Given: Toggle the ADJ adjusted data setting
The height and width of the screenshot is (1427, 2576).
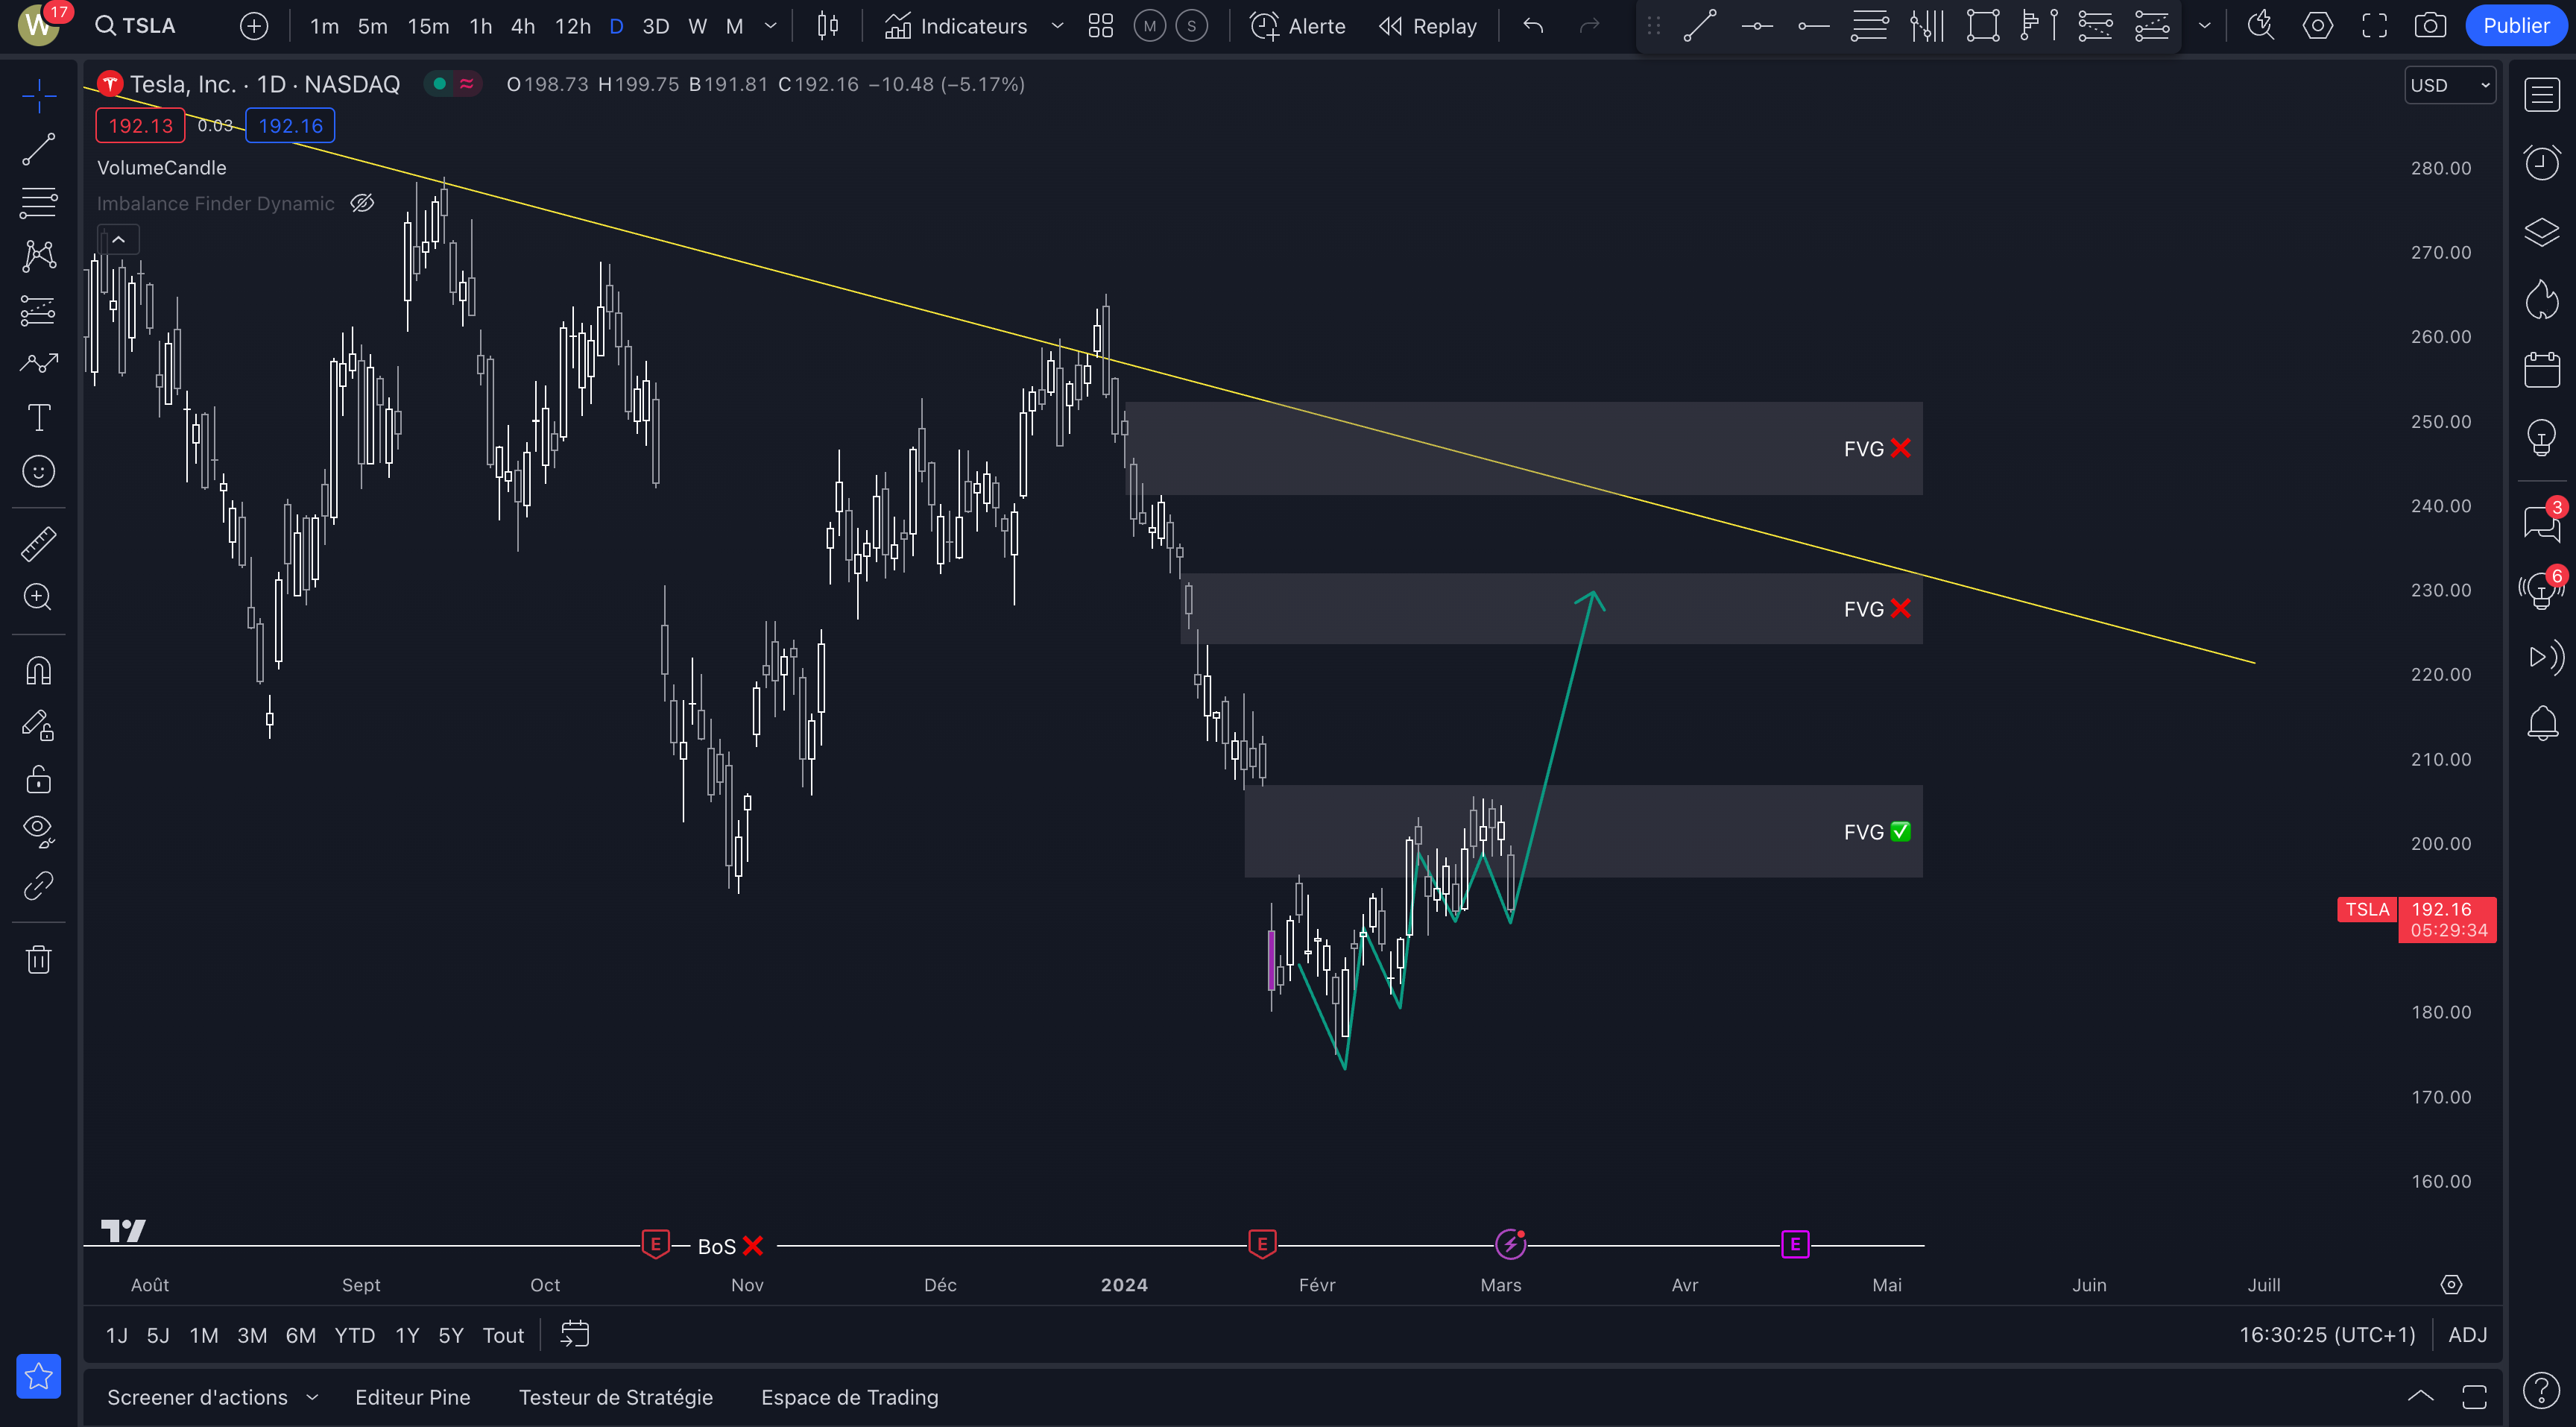Looking at the screenshot, I should click(2467, 1335).
